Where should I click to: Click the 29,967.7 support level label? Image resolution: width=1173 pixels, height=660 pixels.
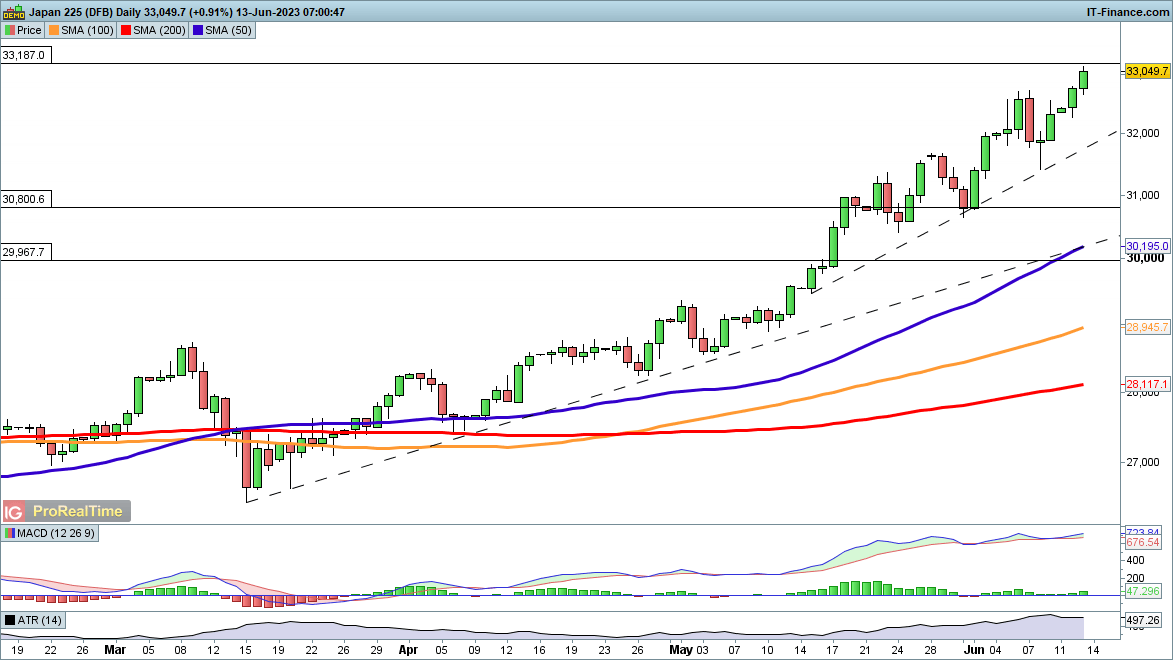tap(25, 252)
